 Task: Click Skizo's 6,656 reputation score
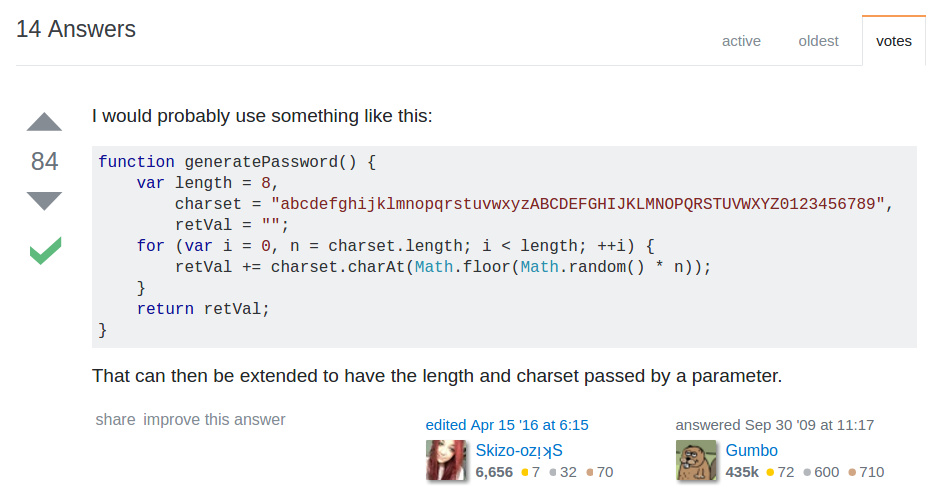(x=494, y=472)
